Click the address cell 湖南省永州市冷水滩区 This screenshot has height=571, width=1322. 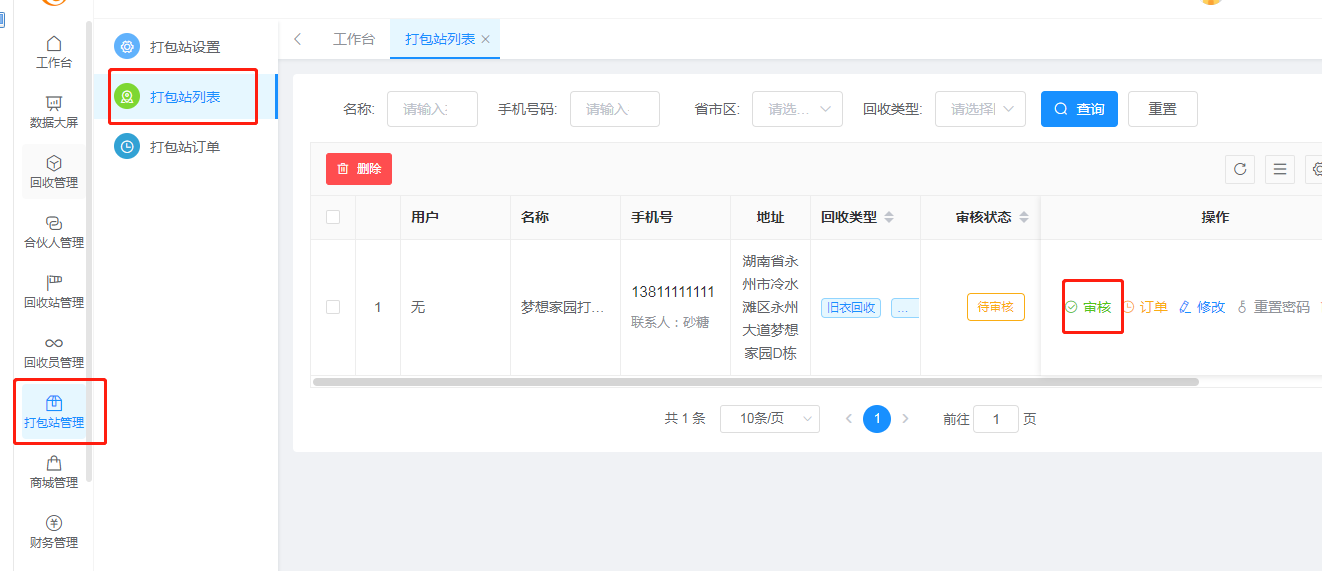coord(770,307)
